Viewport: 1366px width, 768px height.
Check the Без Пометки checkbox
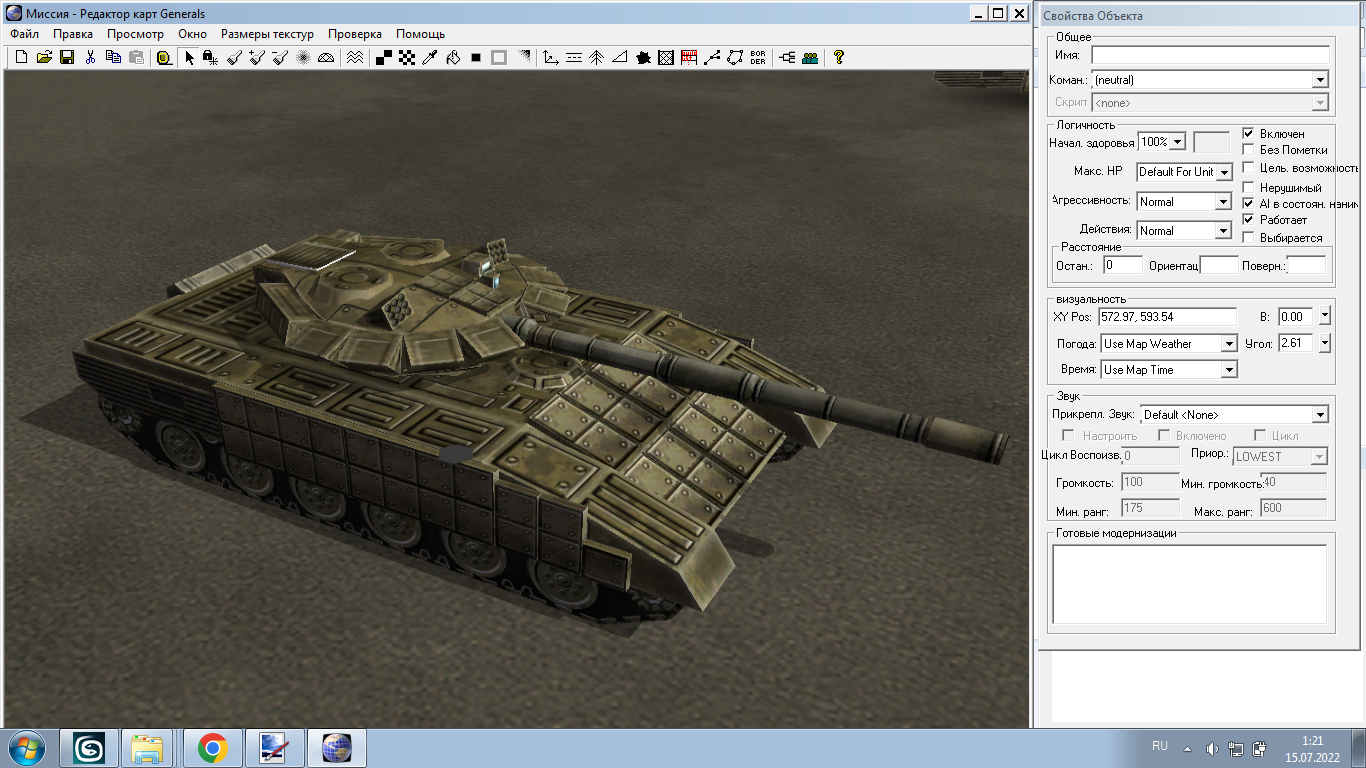pyautogui.click(x=1248, y=149)
